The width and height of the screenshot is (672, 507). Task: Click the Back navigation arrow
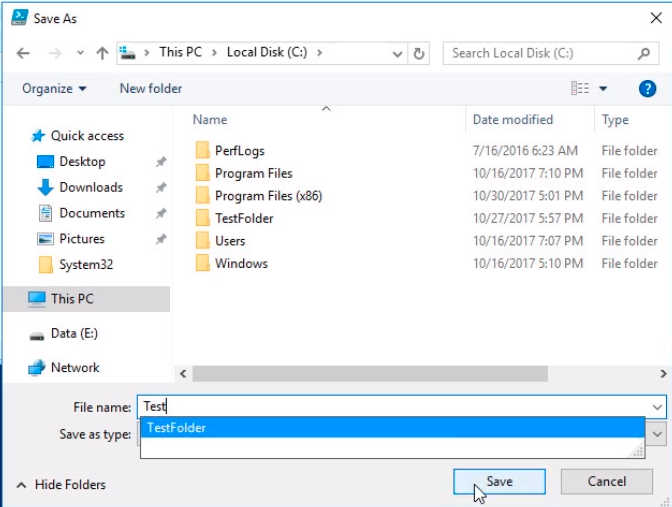22,53
